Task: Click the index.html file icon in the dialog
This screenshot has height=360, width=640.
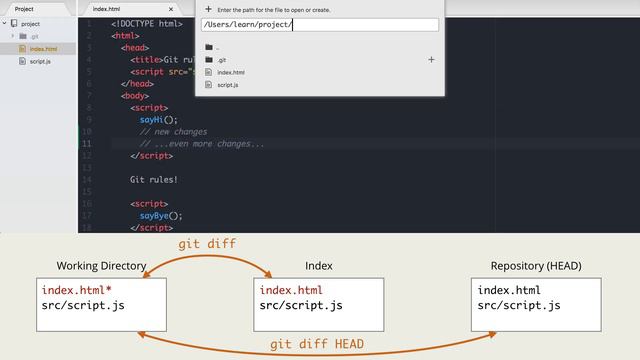Action: click(209, 72)
